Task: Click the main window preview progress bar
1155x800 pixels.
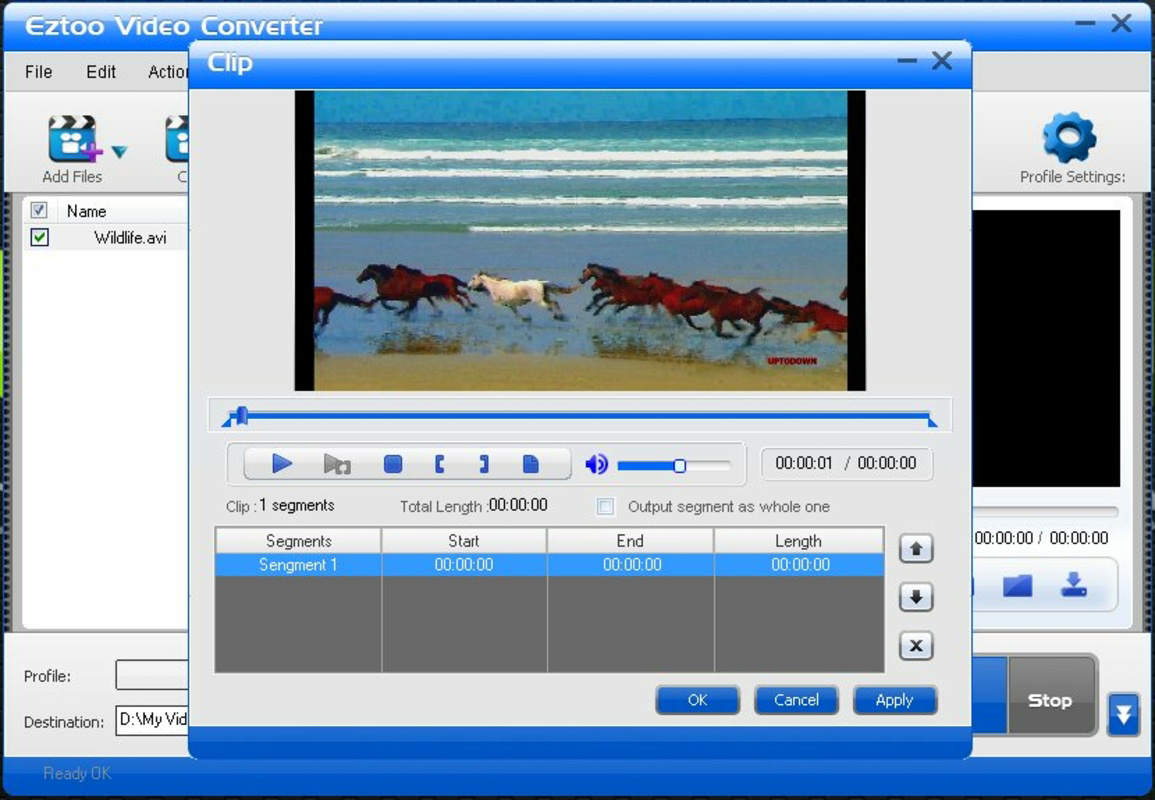Action: point(1046,510)
